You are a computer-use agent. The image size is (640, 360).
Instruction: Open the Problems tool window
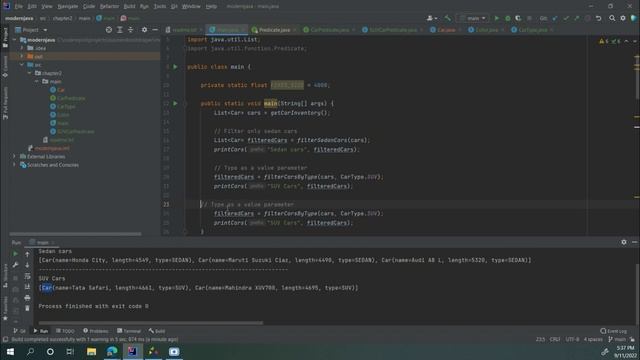click(96, 331)
